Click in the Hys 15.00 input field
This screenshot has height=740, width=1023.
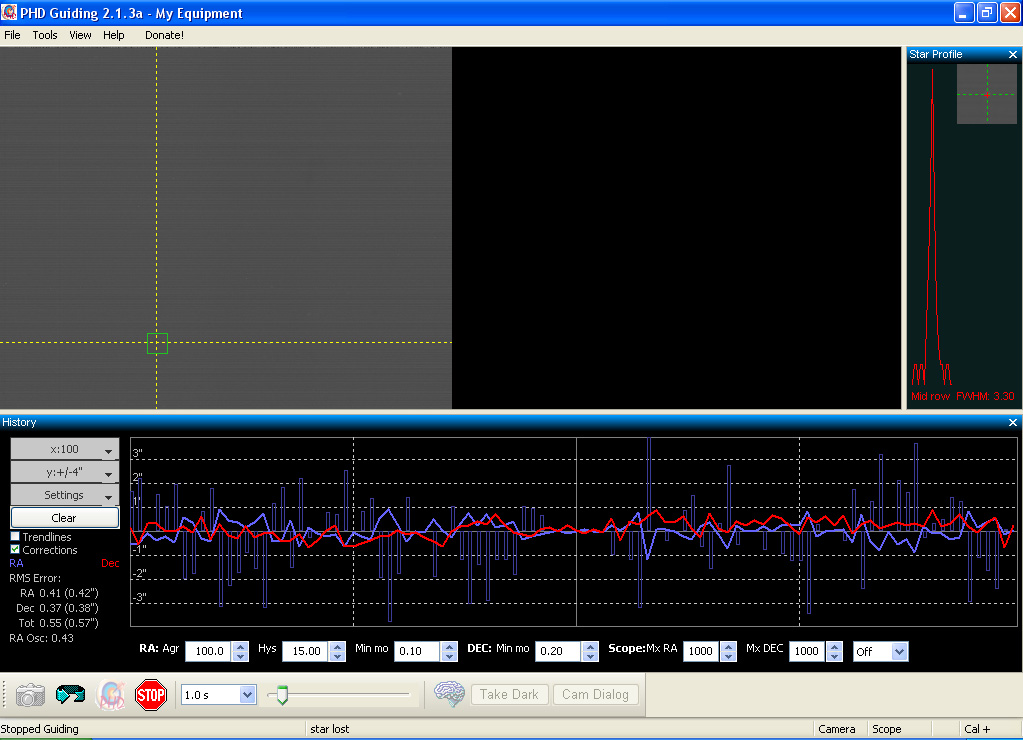tap(307, 651)
